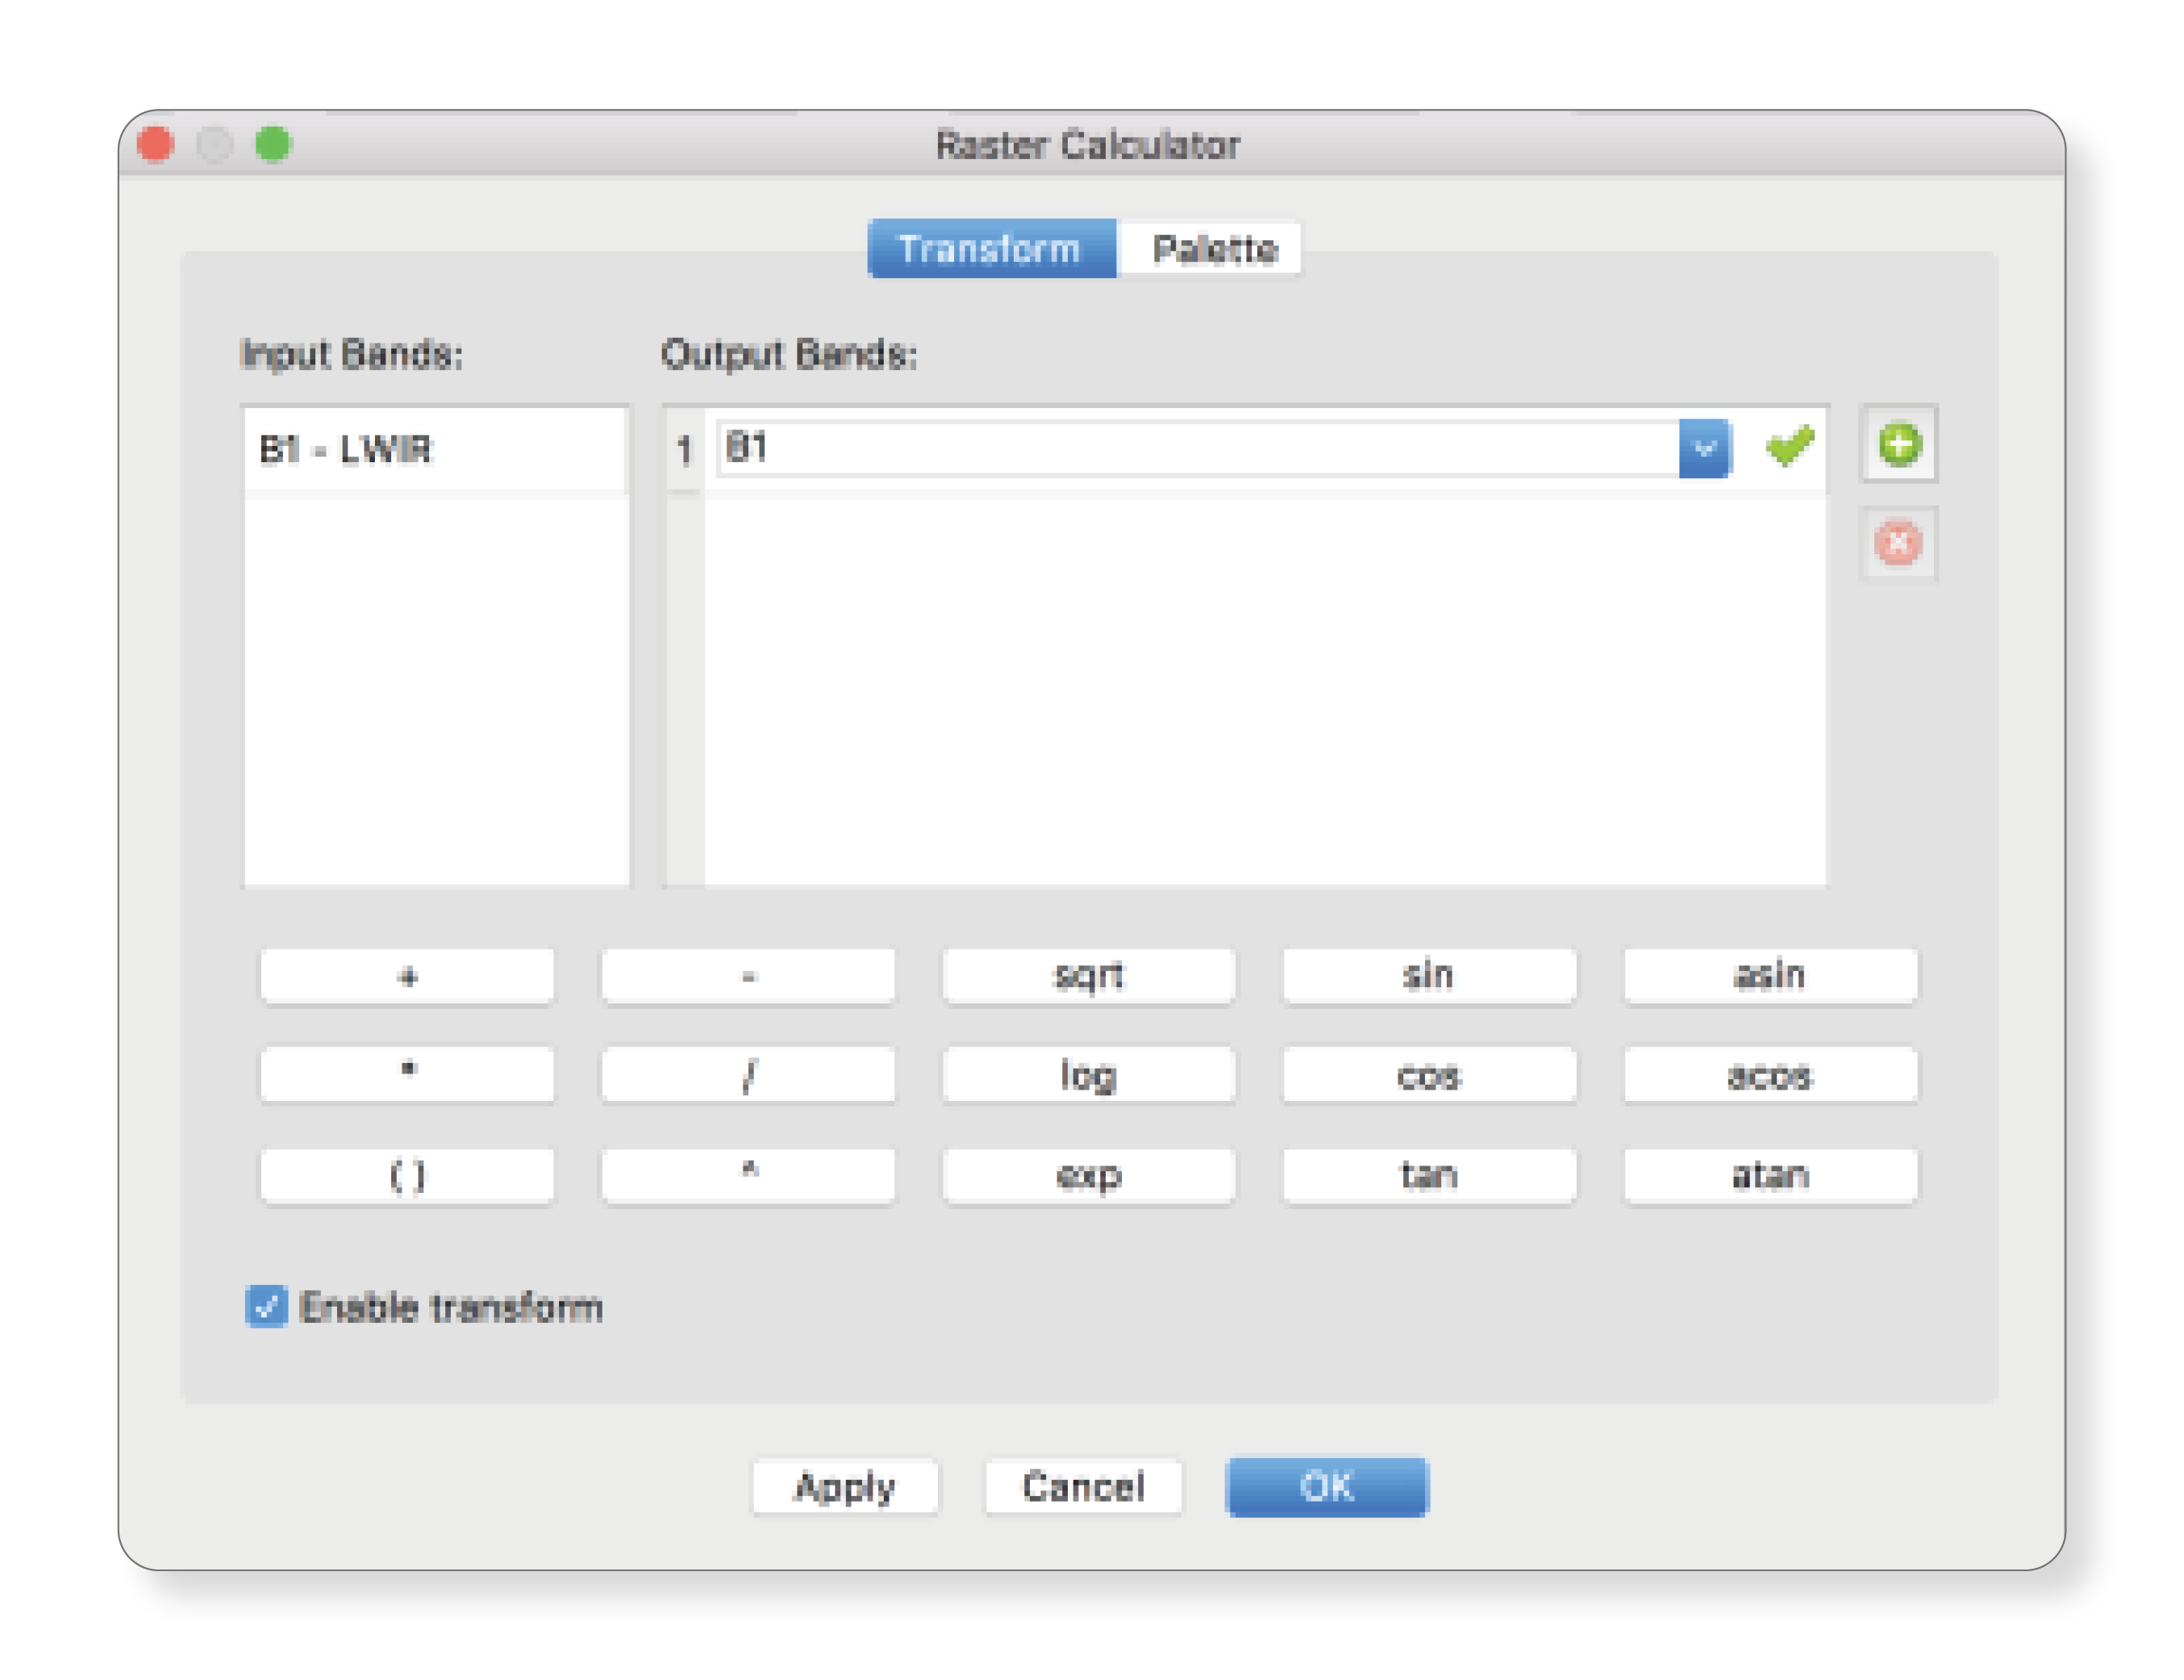The width and height of the screenshot is (2184, 1680).
Task: Click the green add output band icon
Action: coord(1898,445)
